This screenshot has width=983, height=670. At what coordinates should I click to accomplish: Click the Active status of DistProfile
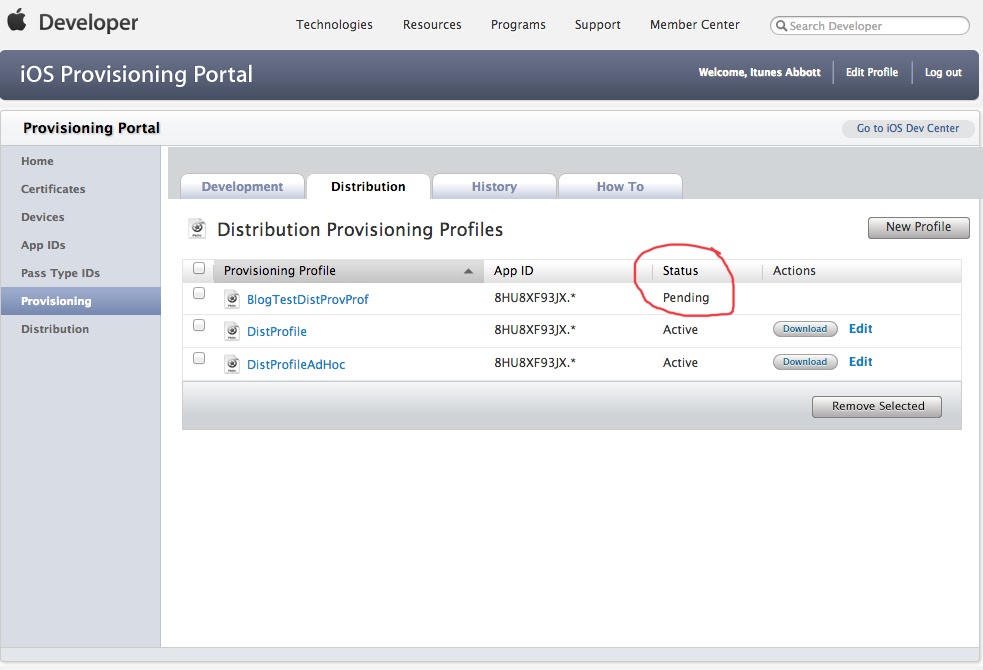click(680, 330)
